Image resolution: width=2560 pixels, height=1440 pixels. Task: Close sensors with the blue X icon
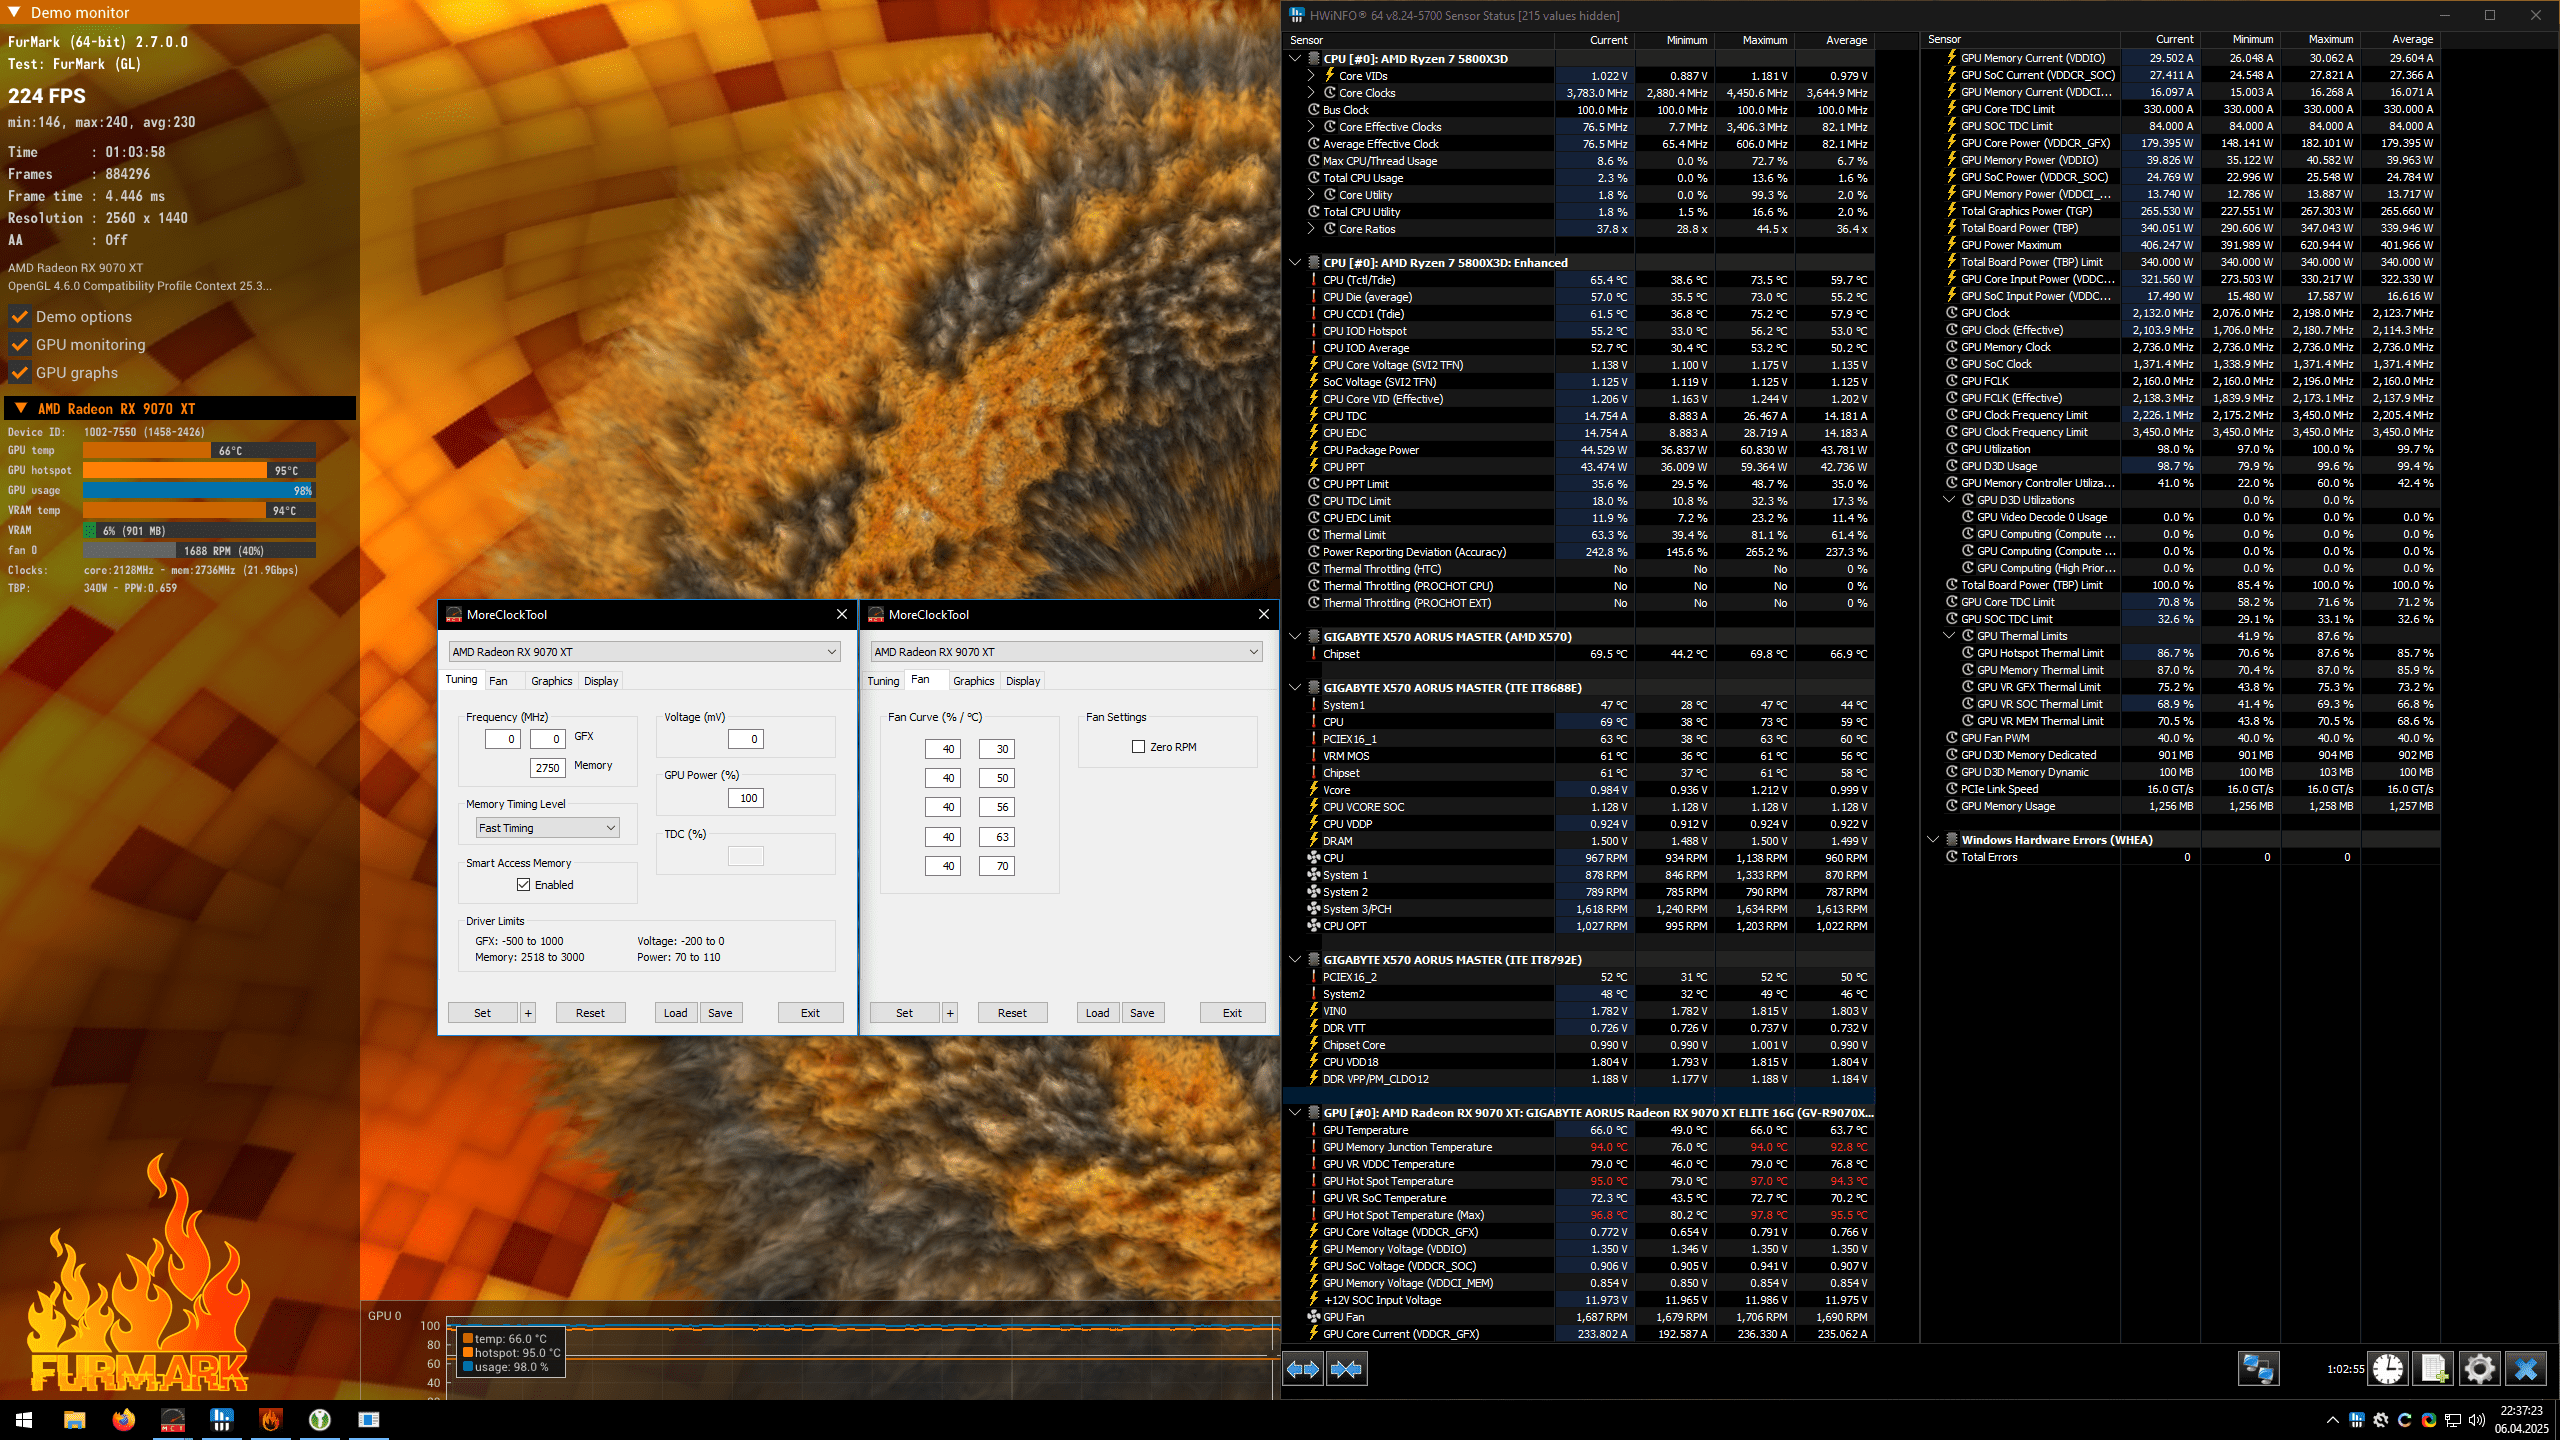[x=2526, y=1369]
